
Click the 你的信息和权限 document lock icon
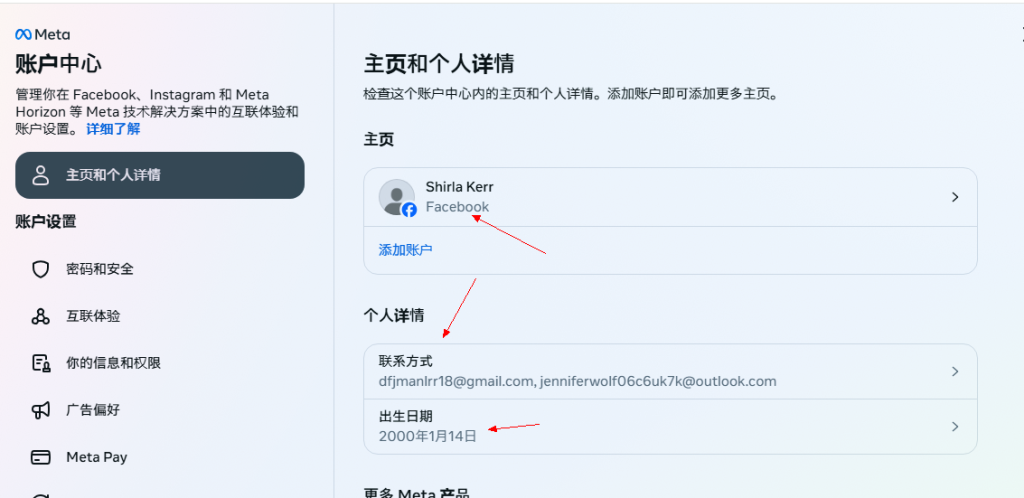tap(41, 363)
